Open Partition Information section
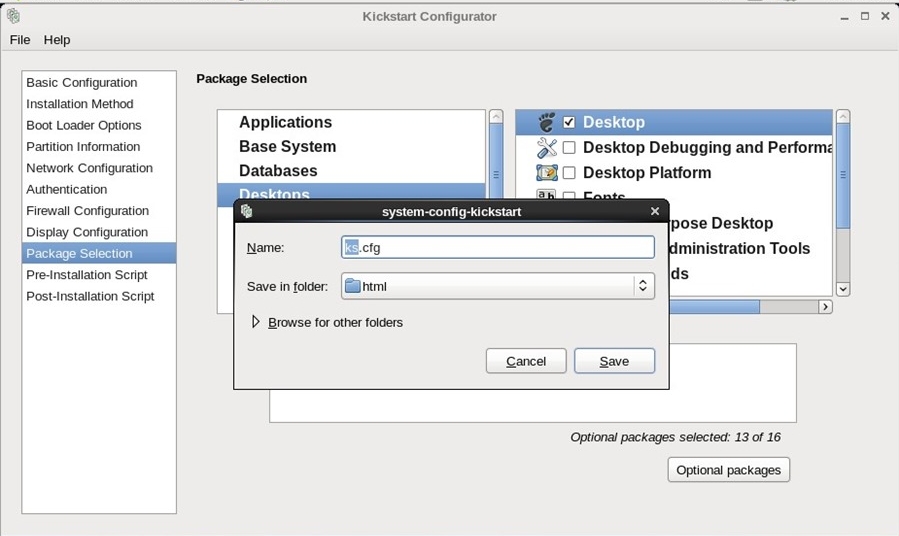The image size is (899, 536). pos(99,147)
